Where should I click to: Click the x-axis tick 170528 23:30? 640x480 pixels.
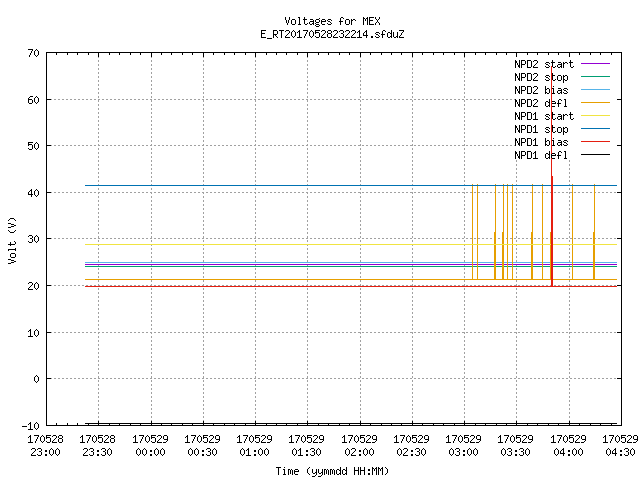pyautogui.click(x=98, y=446)
